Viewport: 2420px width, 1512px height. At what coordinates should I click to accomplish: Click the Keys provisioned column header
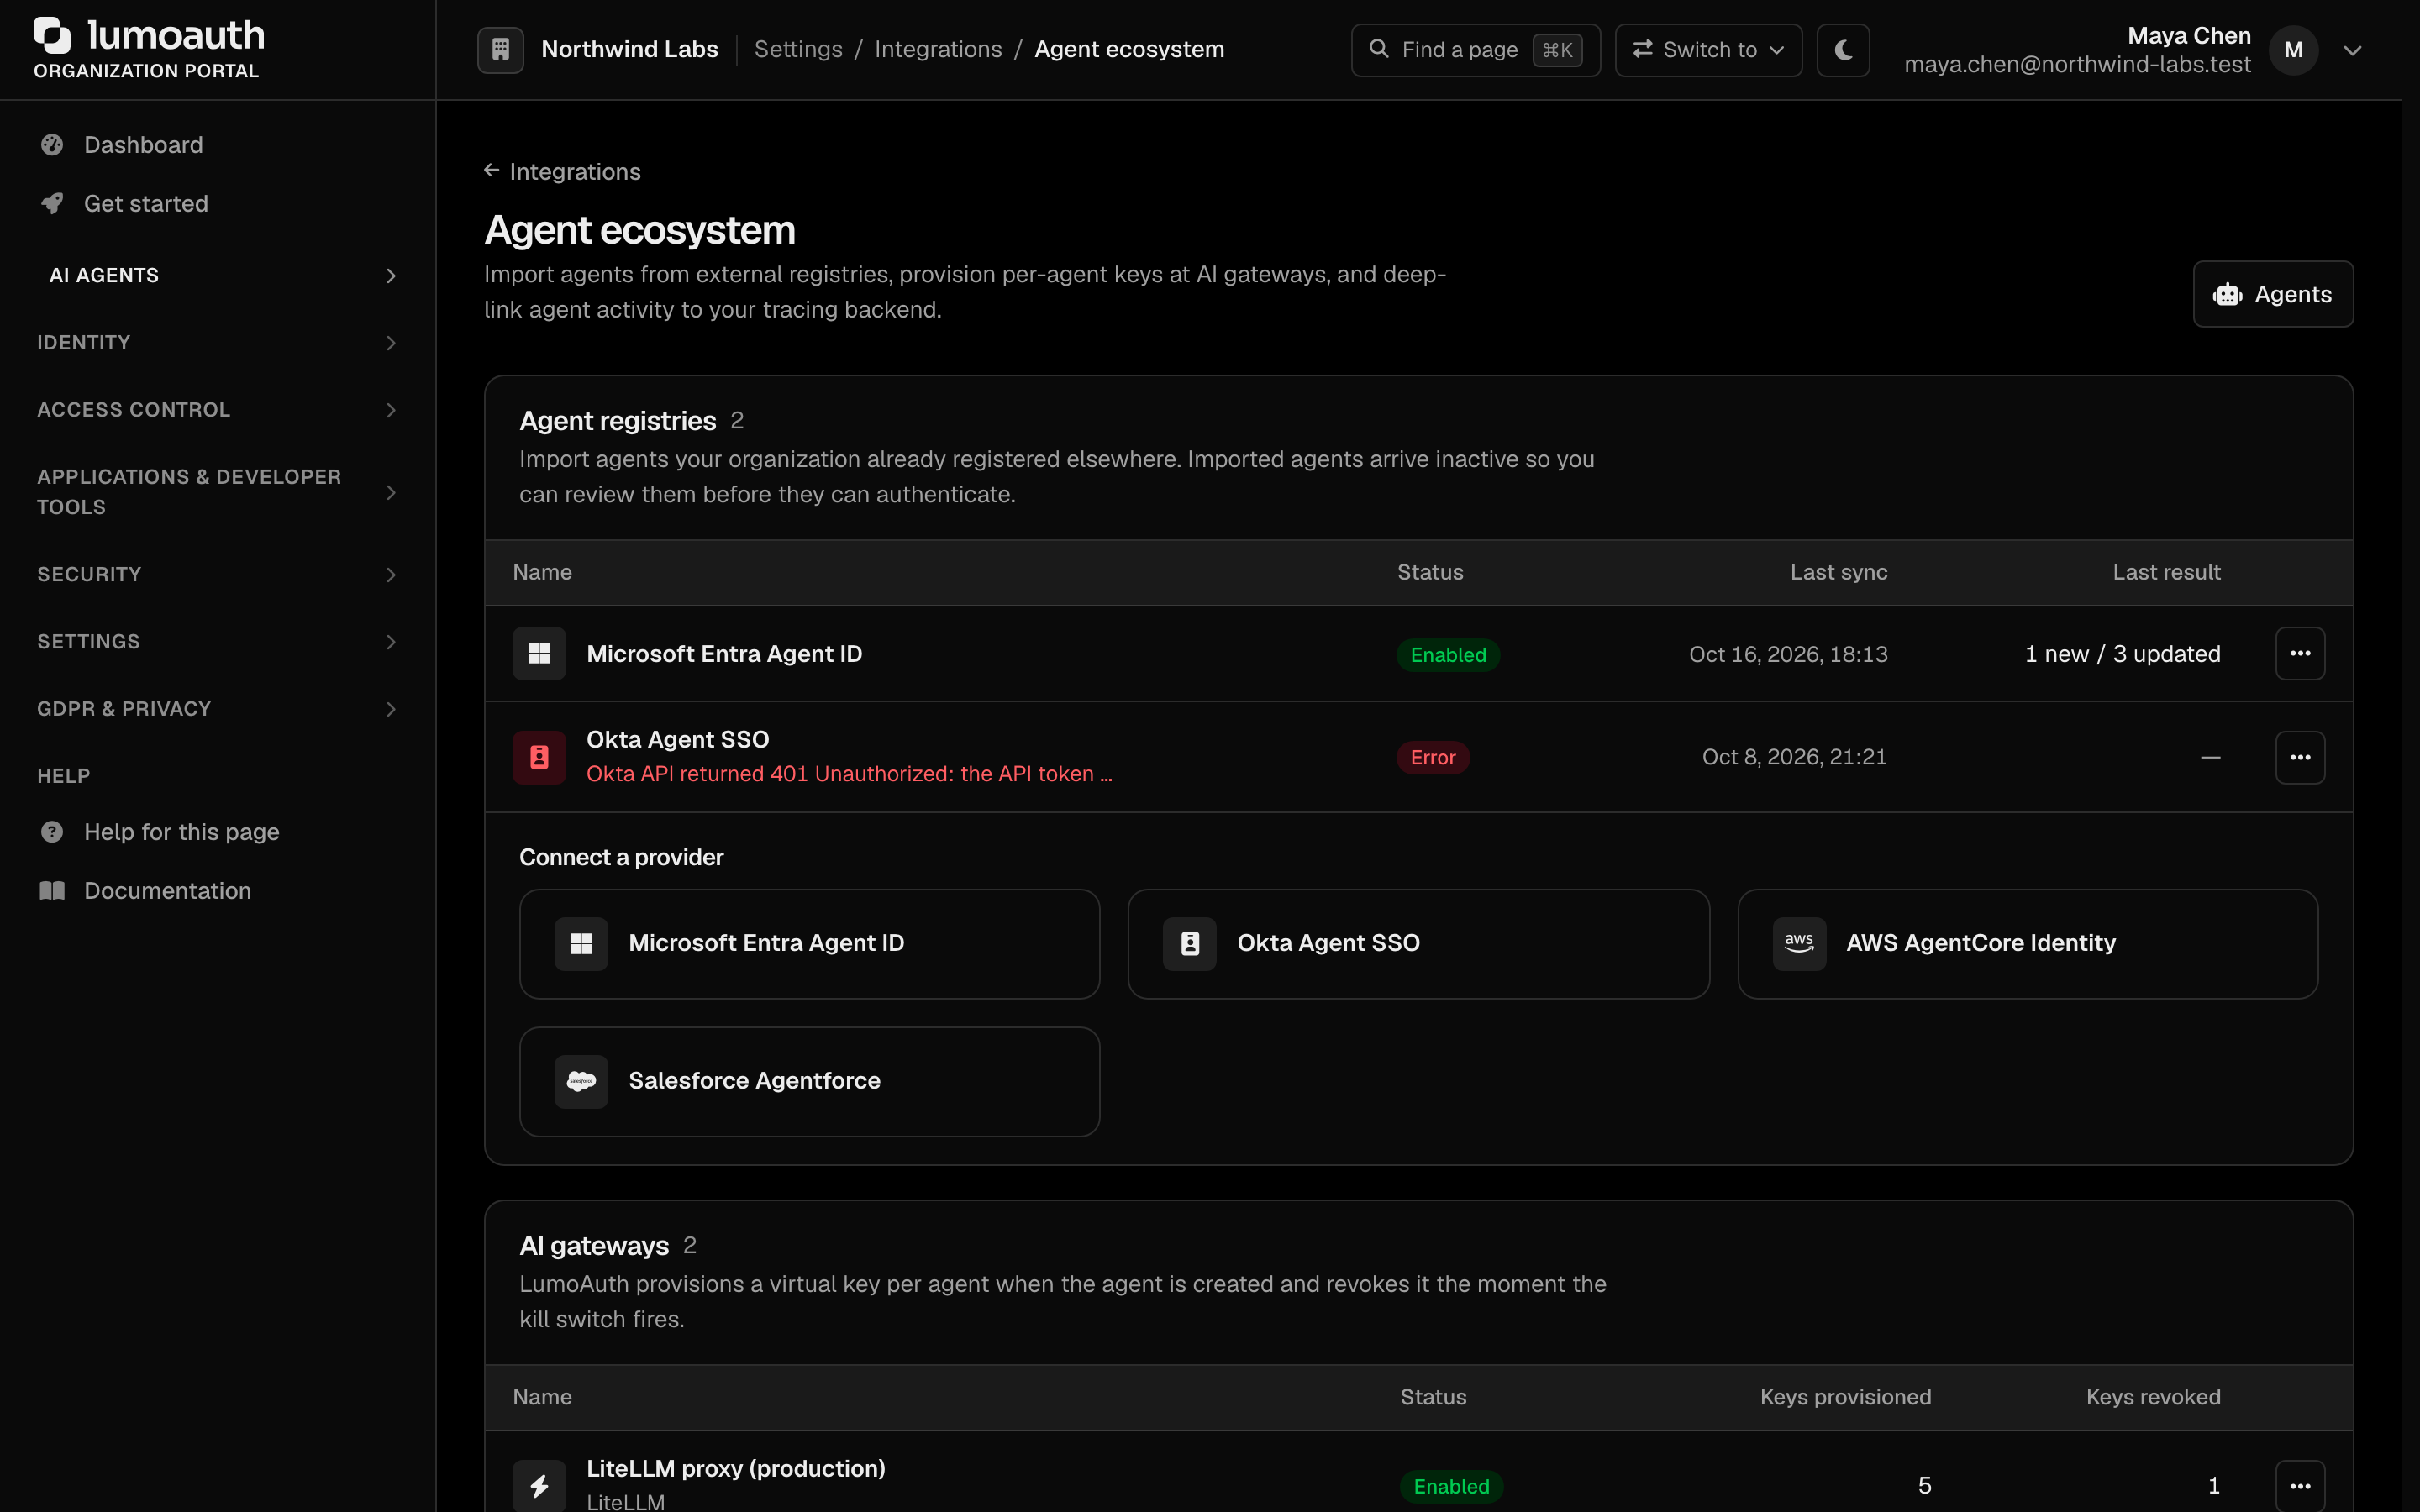(1845, 1398)
